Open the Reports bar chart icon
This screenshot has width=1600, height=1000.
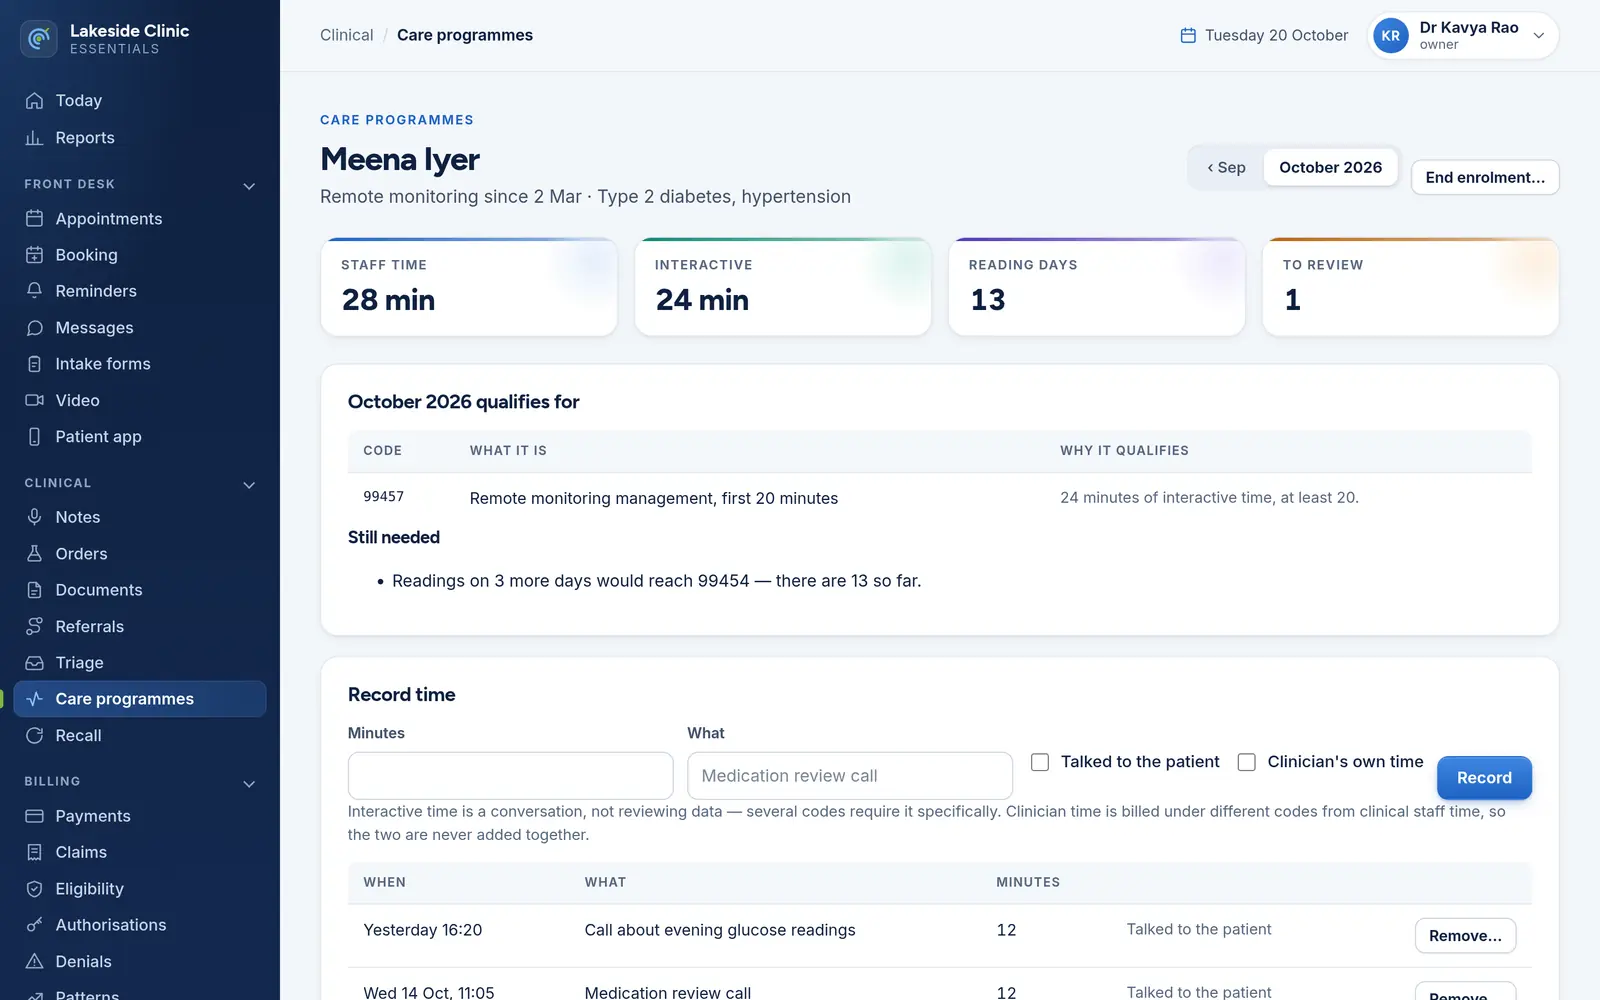coord(35,138)
